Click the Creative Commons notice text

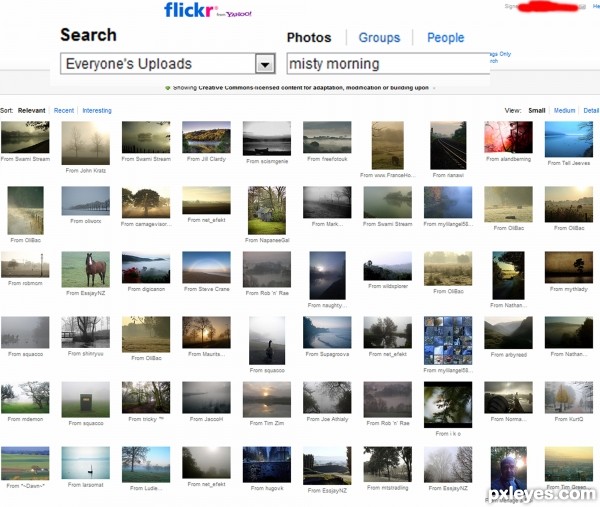click(x=300, y=88)
